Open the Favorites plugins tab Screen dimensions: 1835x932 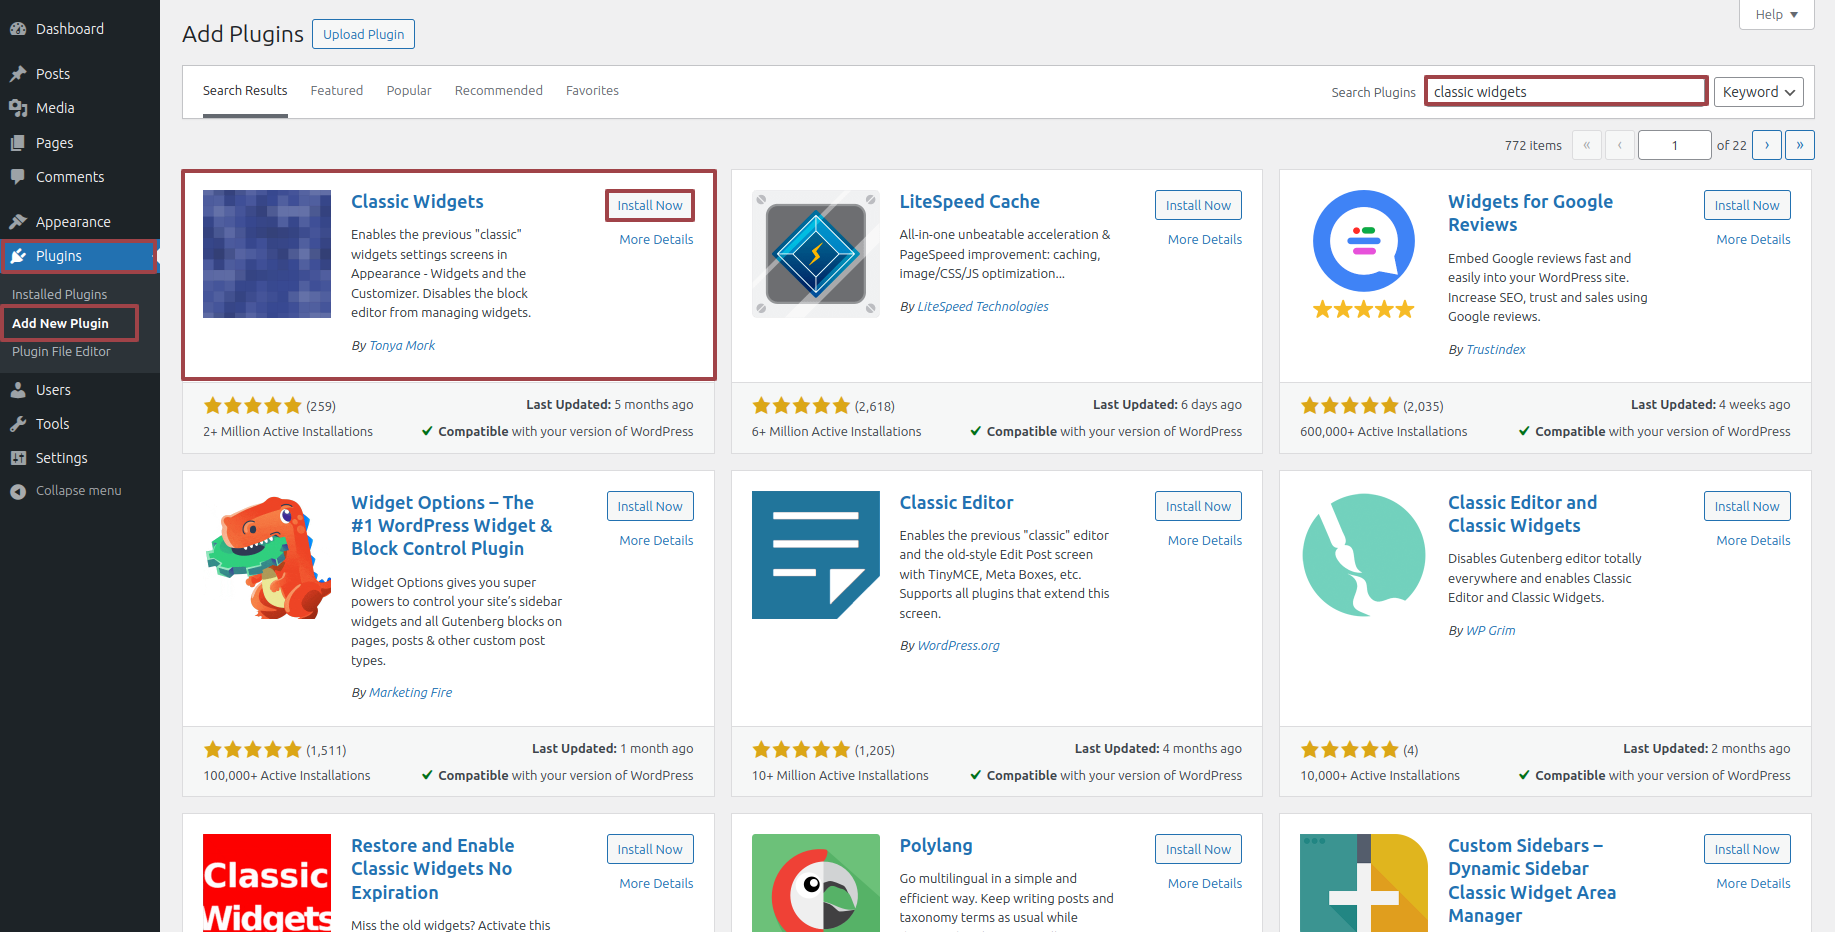click(592, 91)
